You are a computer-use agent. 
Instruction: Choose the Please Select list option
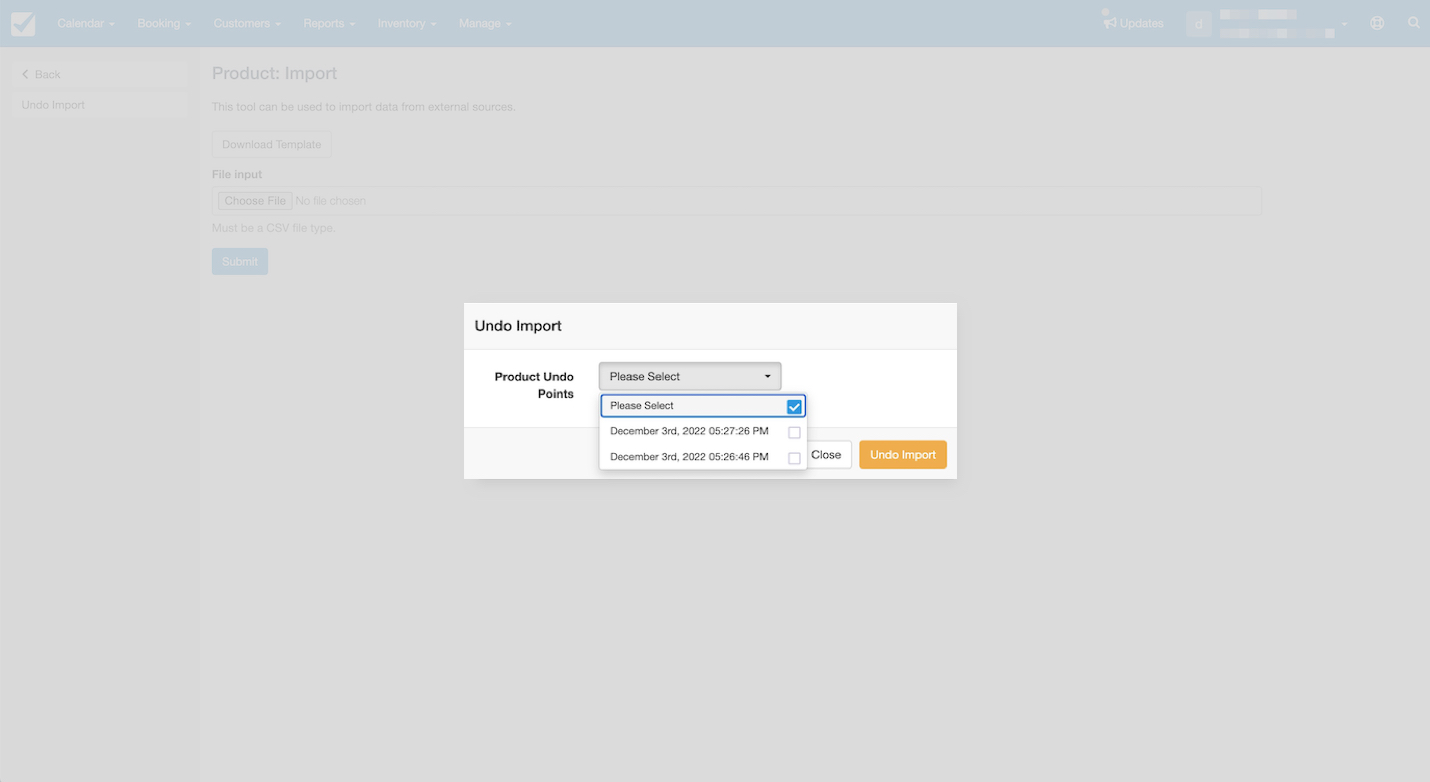click(703, 405)
